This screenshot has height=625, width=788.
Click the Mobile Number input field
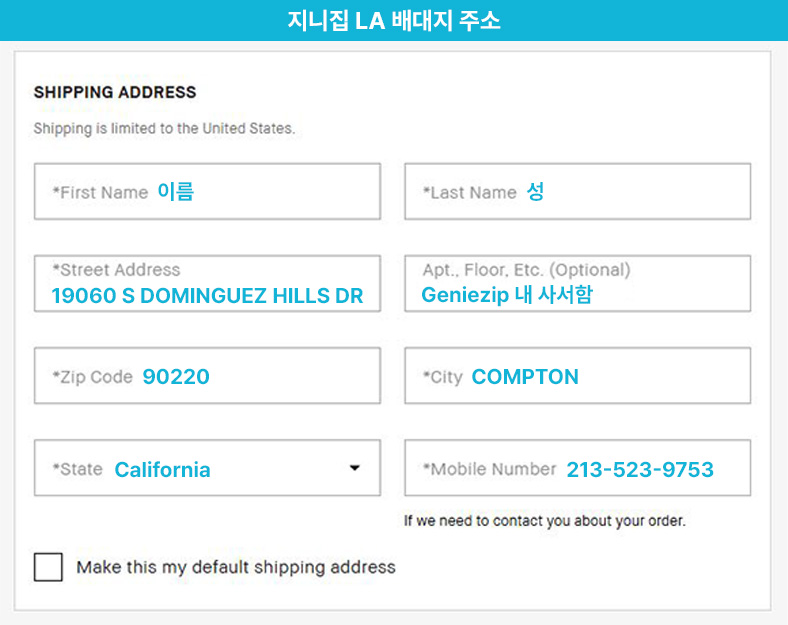[577, 468]
